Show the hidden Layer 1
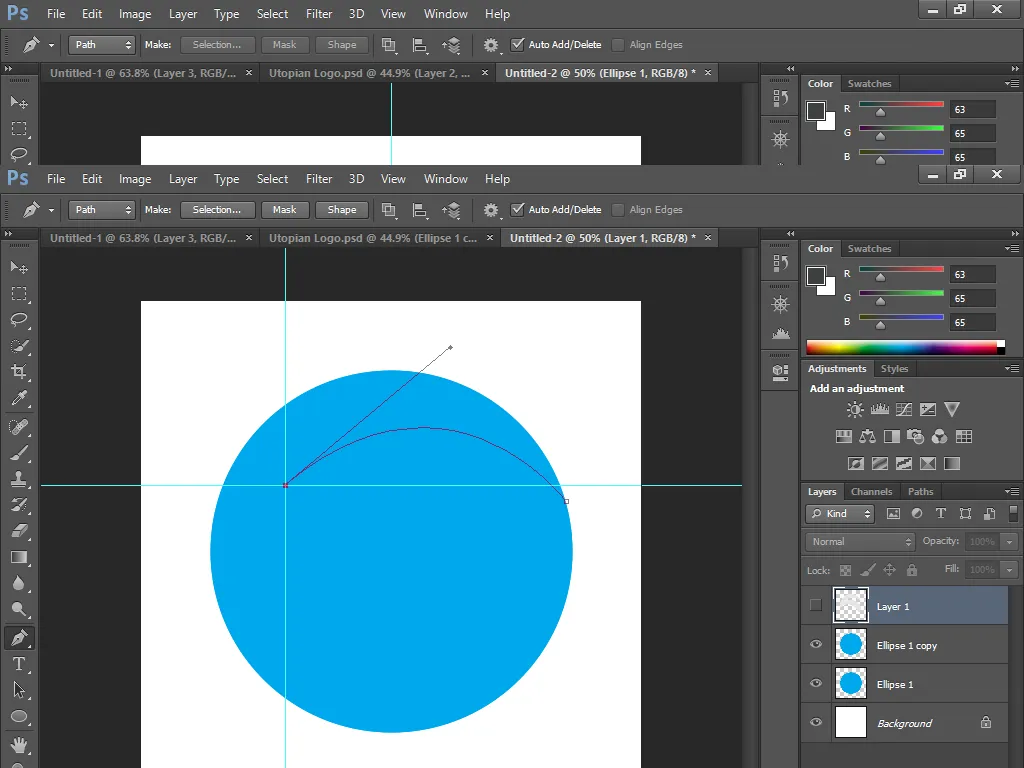The image size is (1024, 768). [816, 605]
